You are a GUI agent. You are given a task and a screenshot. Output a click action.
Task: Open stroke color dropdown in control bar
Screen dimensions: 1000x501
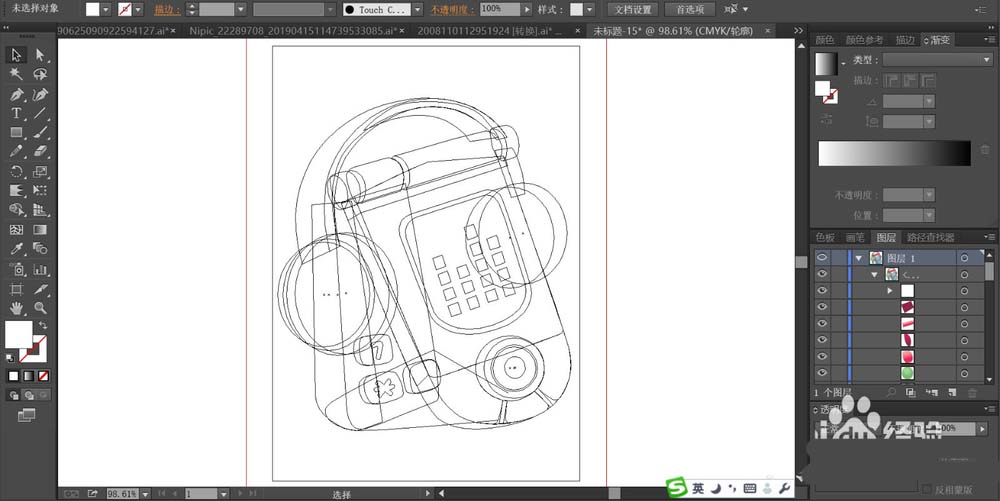click(138, 10)
